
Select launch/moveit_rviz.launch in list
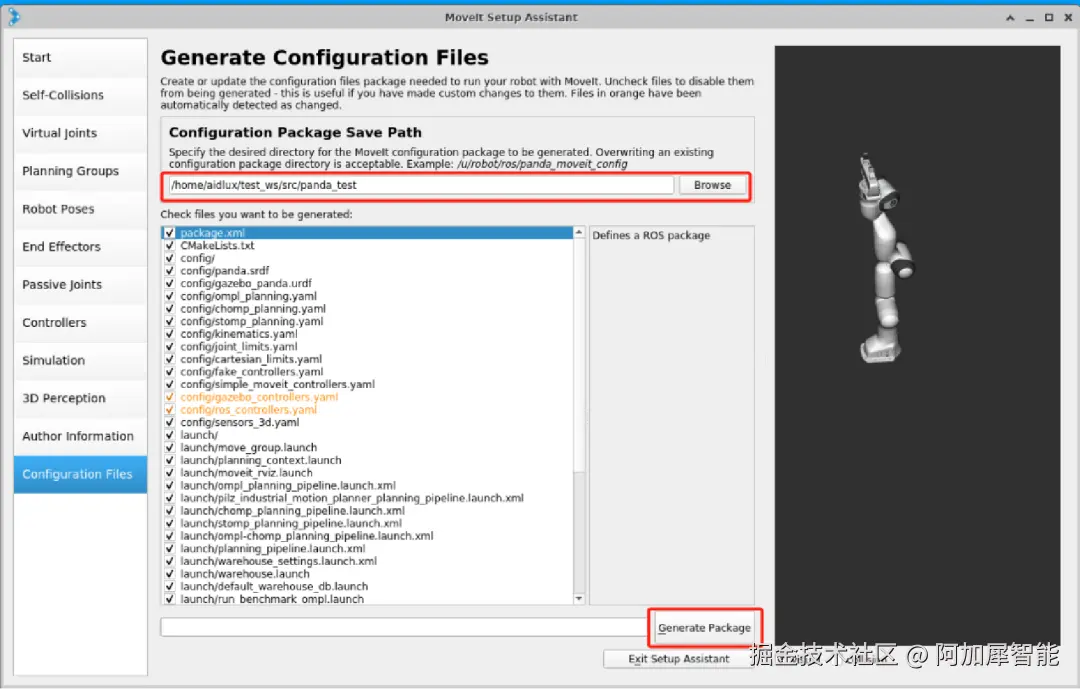246,473
